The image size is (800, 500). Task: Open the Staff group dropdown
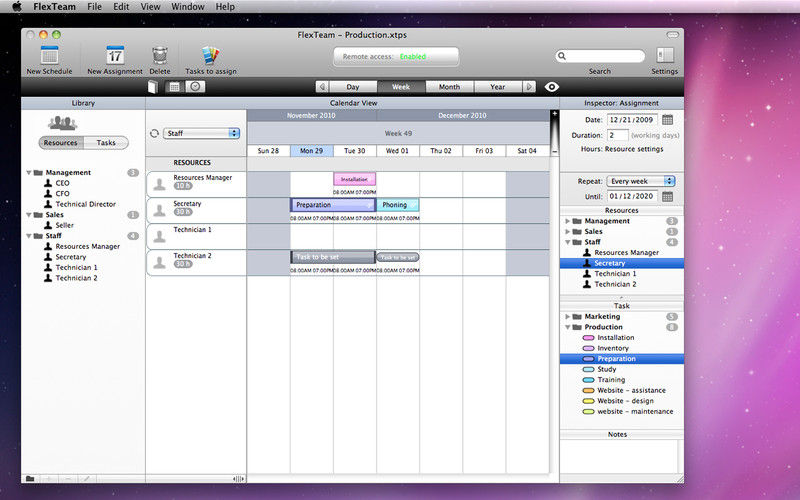(x=202, y=133)
